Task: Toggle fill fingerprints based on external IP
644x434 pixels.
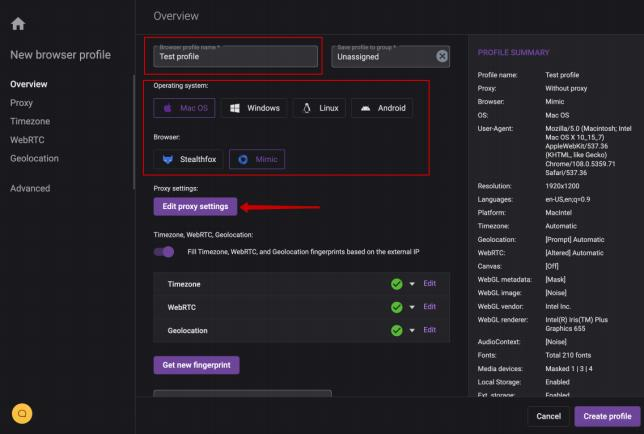Action: click(x=164, y=252)
